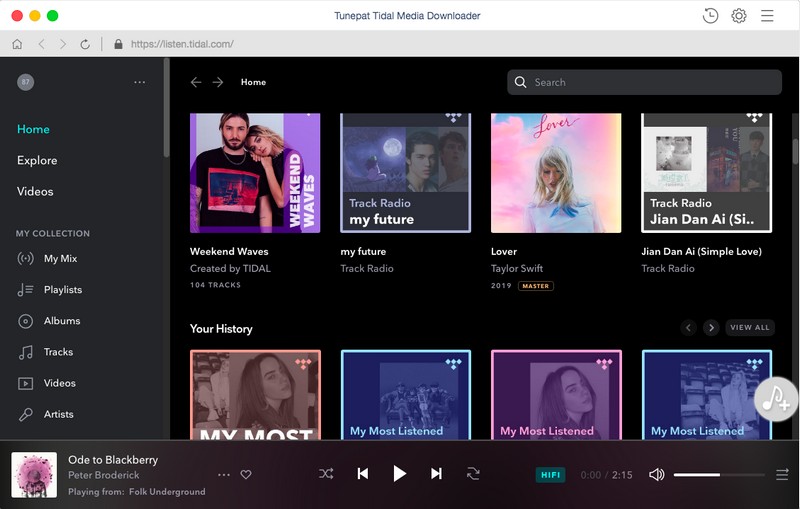Open the Folk Underground source link
This screenshot has height=509, width=800.
click(x=167, y=492)
